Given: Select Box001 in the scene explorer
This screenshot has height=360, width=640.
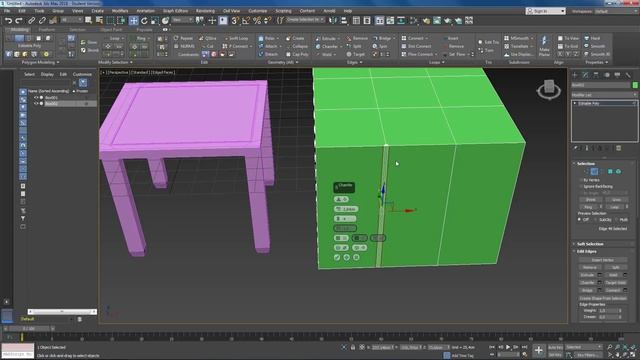Looking at the screenshot, I should tap(52, 98).
